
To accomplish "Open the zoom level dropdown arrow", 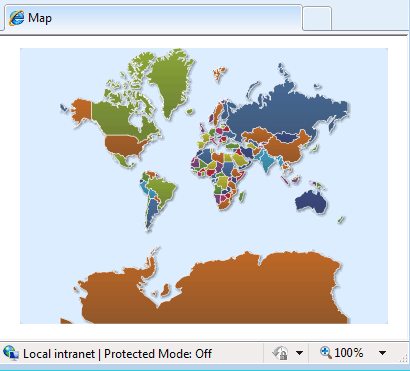I will pyautogui.click(x=383, y=353).
